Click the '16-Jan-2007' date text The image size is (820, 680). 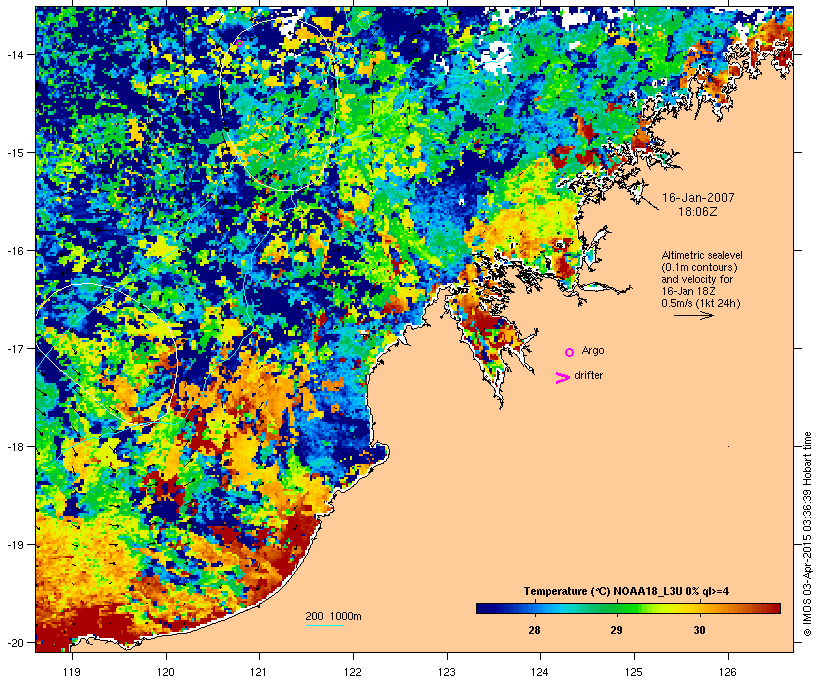(698, 198)
